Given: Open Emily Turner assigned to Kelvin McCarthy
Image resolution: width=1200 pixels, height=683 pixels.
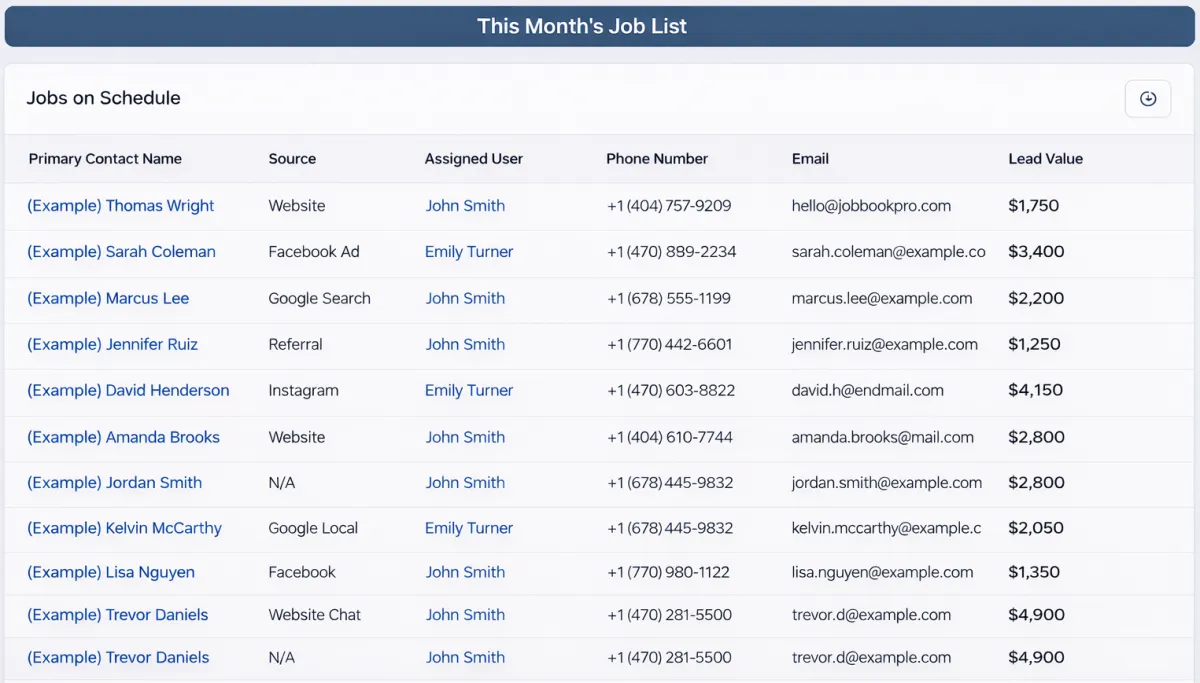Looking at the screenshot, I should 468,528.
